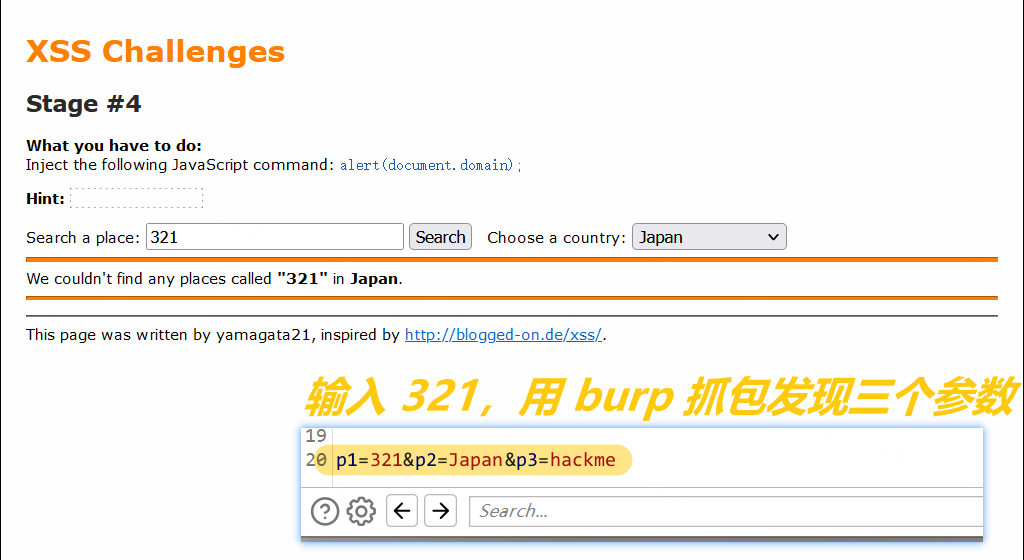The height and width of the screenshot is (560, 1024).
Task: Expand country dropdown via its chevron arrow
Action: click(772, 237)
